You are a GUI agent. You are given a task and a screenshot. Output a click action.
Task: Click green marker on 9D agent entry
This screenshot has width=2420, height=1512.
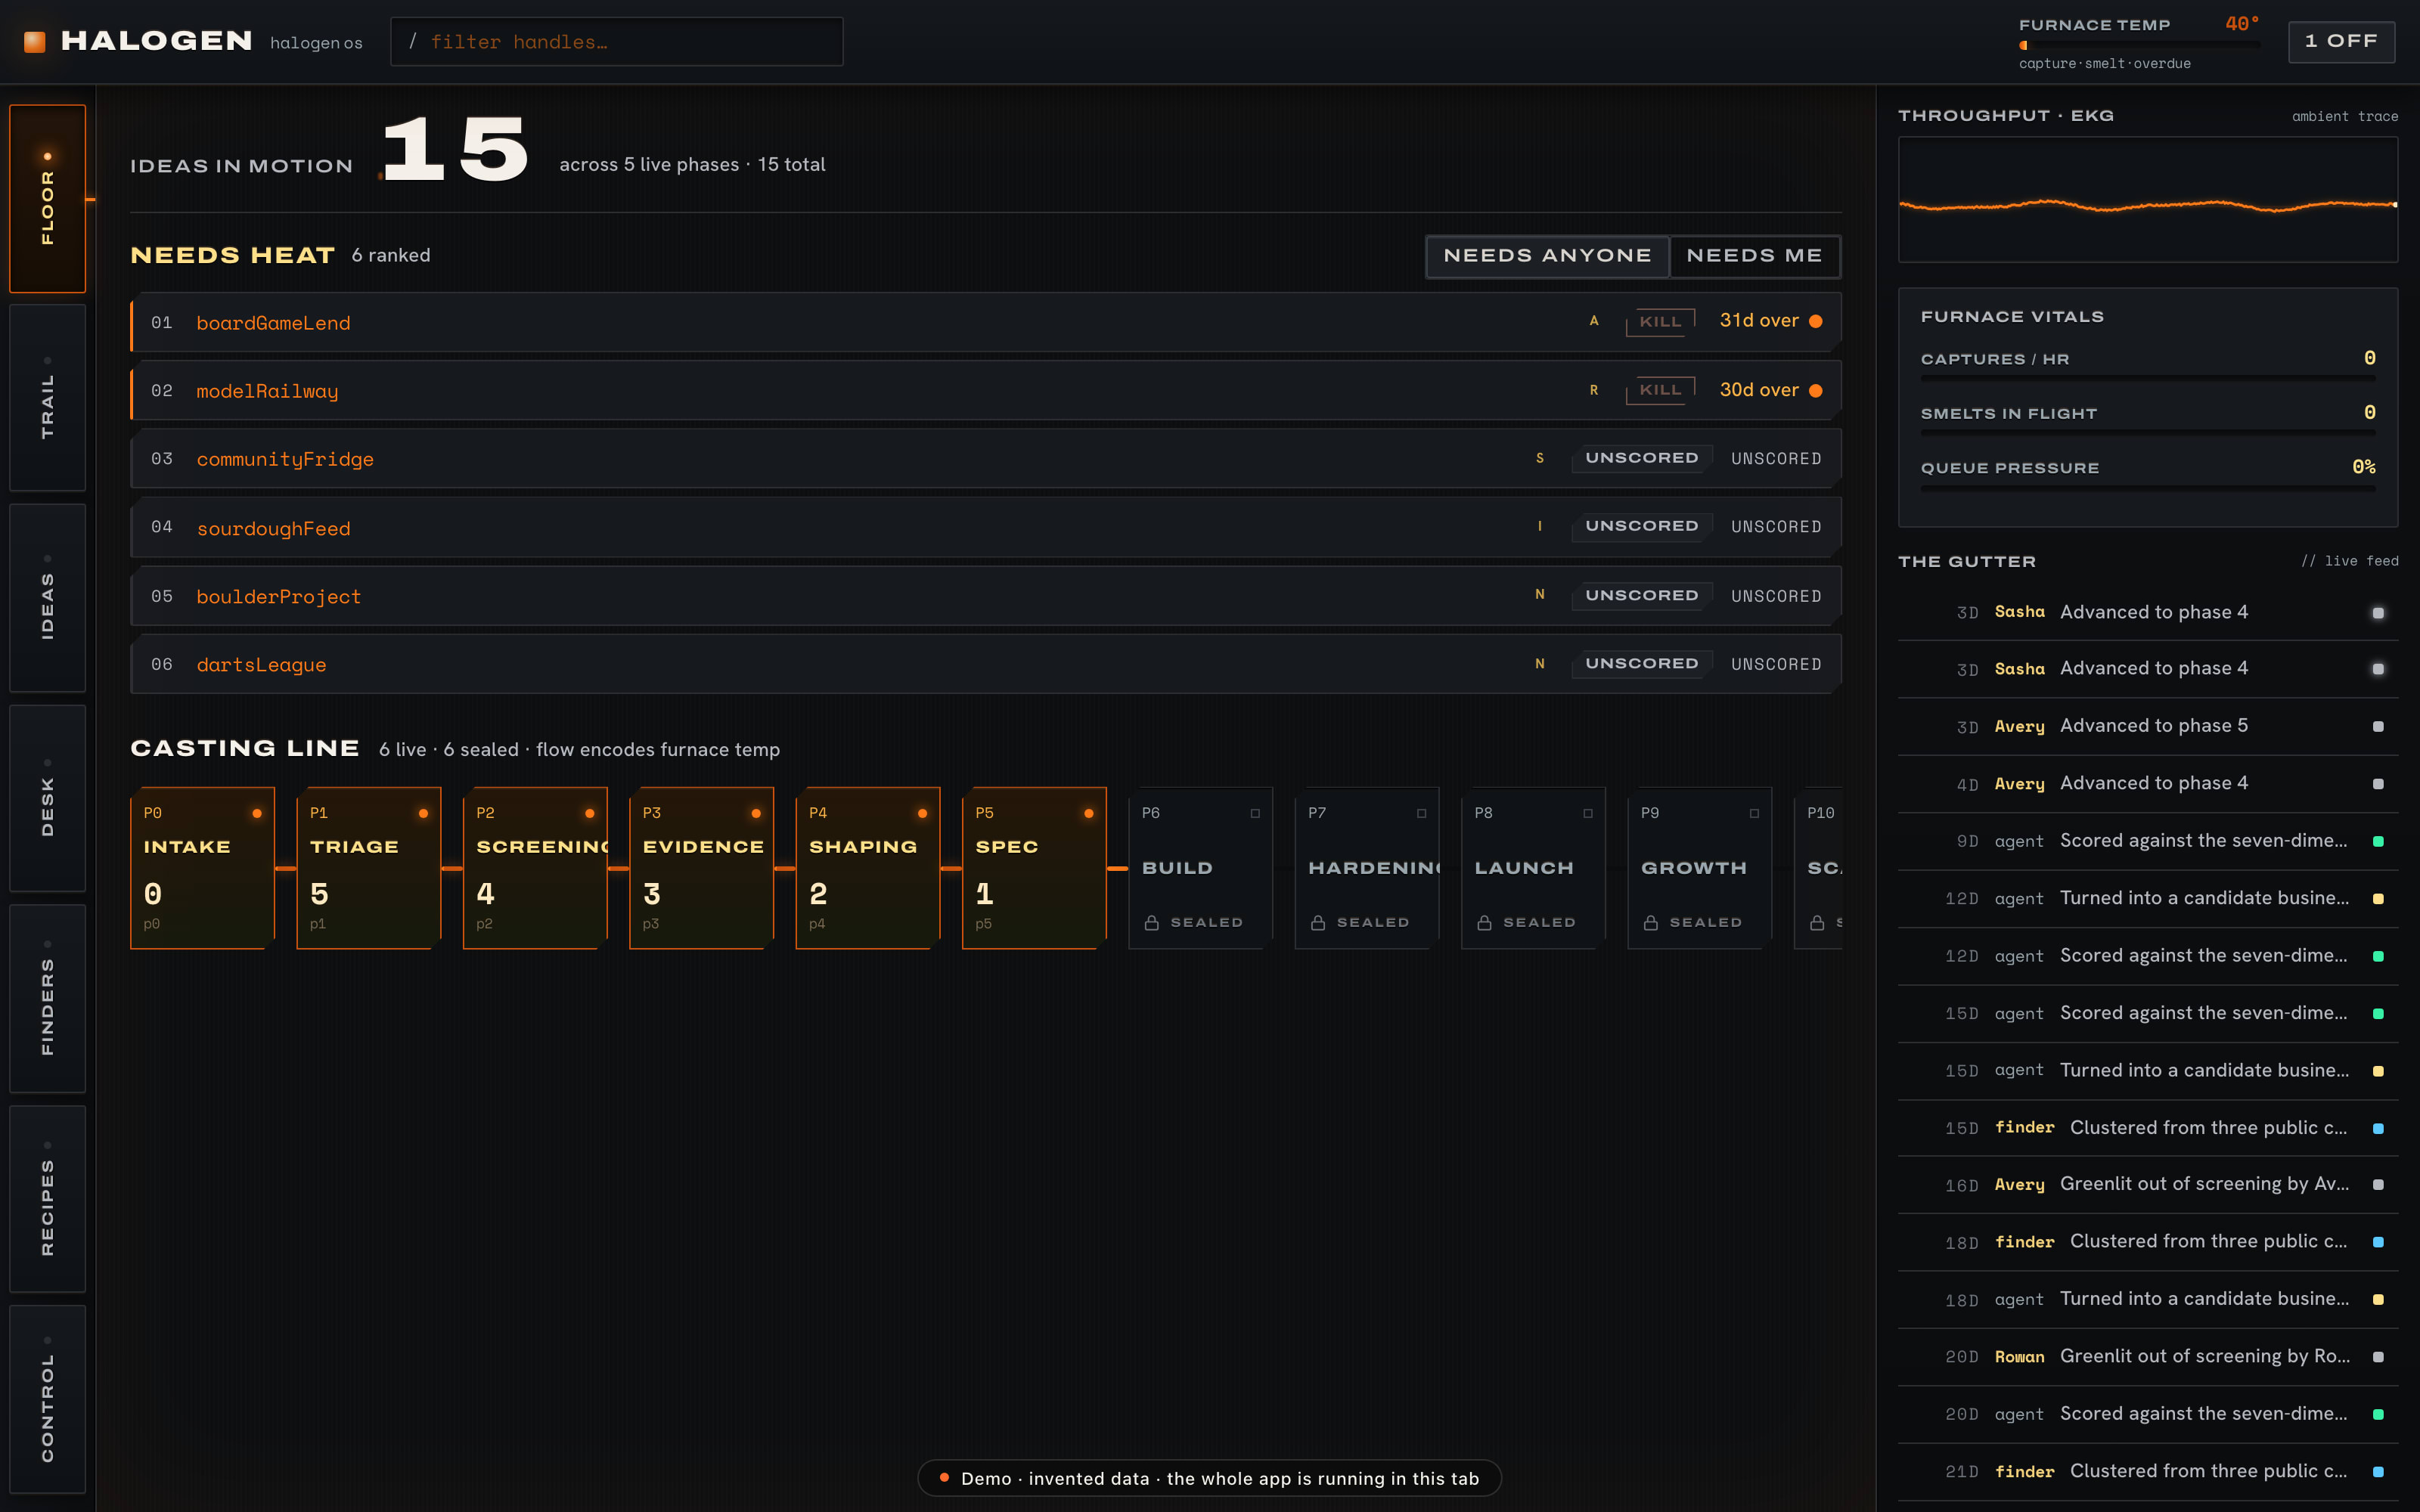(x=2378, y=841)
